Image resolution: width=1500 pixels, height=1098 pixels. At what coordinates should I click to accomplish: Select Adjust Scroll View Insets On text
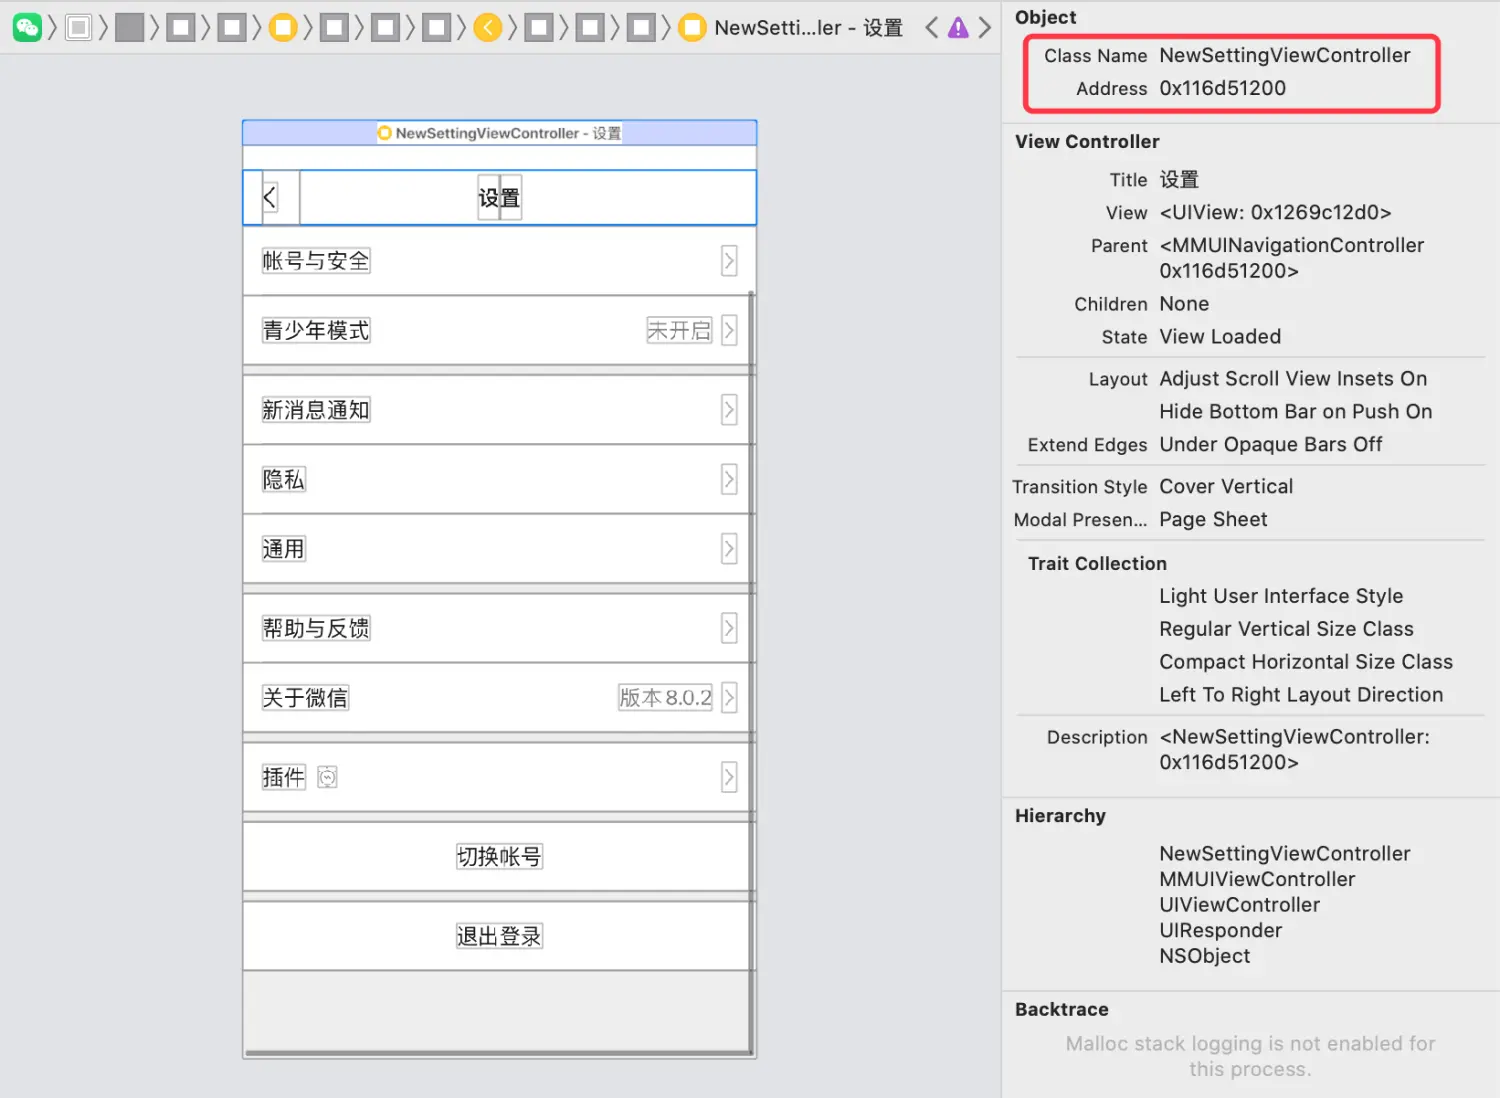click(1293, 379)
